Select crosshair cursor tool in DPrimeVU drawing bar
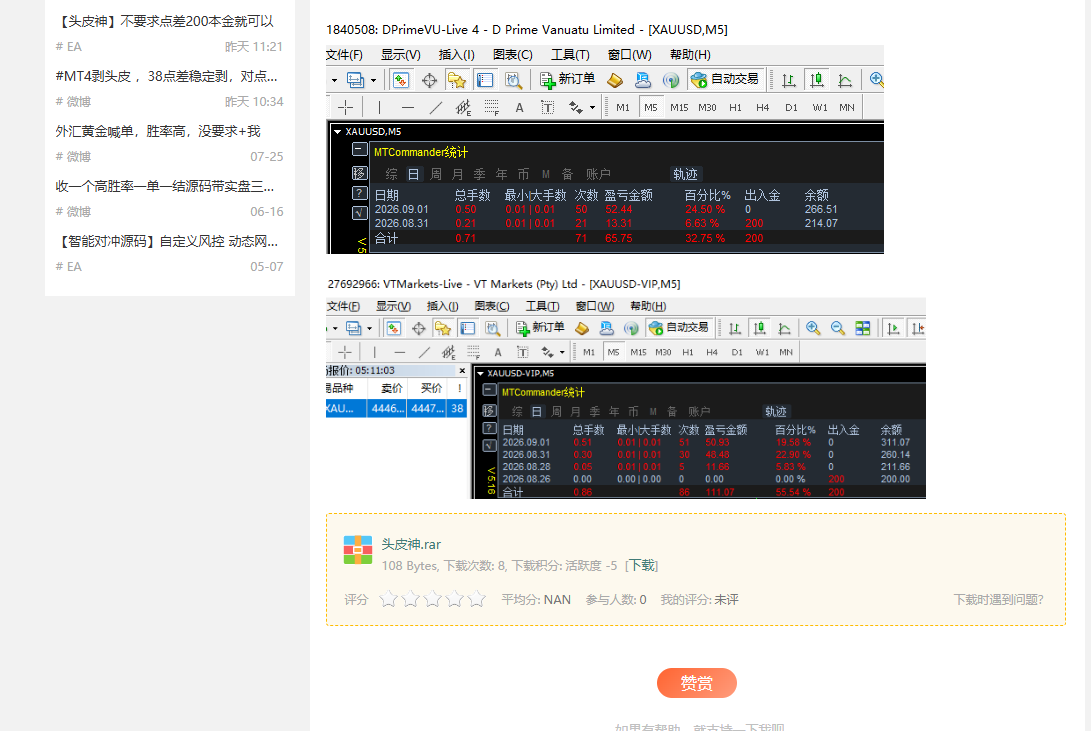 coord(345,107)
